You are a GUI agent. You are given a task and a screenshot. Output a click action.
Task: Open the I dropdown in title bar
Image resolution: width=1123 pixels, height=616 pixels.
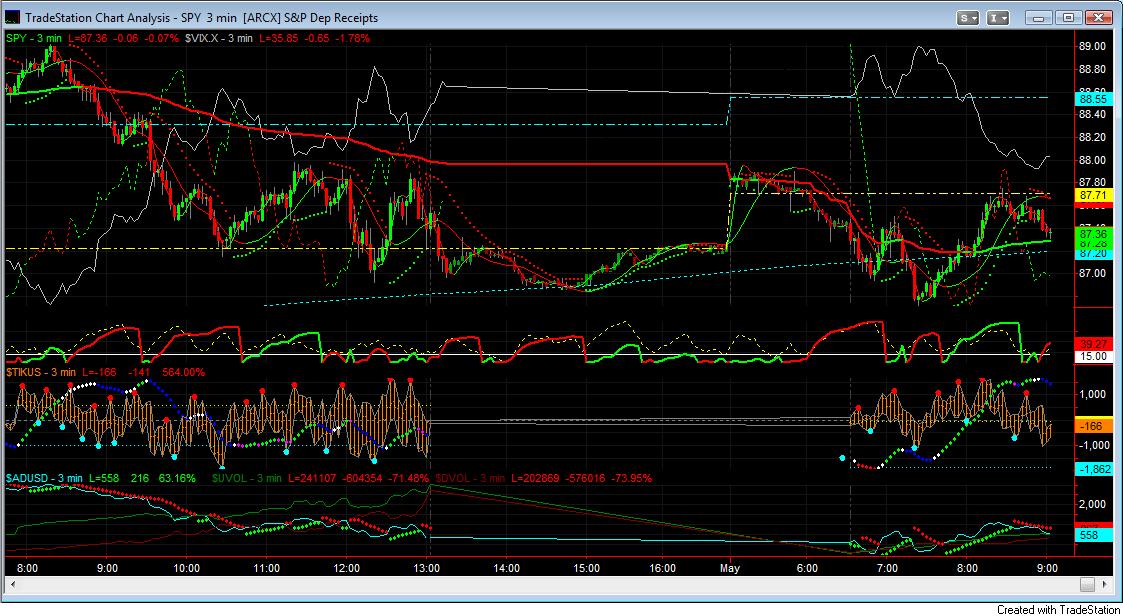pyautogui.click(x=999, y=18)
